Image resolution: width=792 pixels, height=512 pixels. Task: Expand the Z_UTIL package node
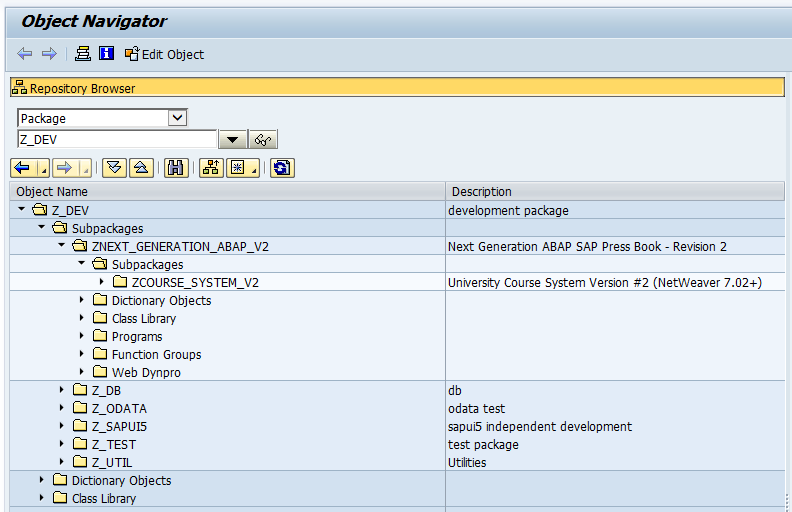62,462
